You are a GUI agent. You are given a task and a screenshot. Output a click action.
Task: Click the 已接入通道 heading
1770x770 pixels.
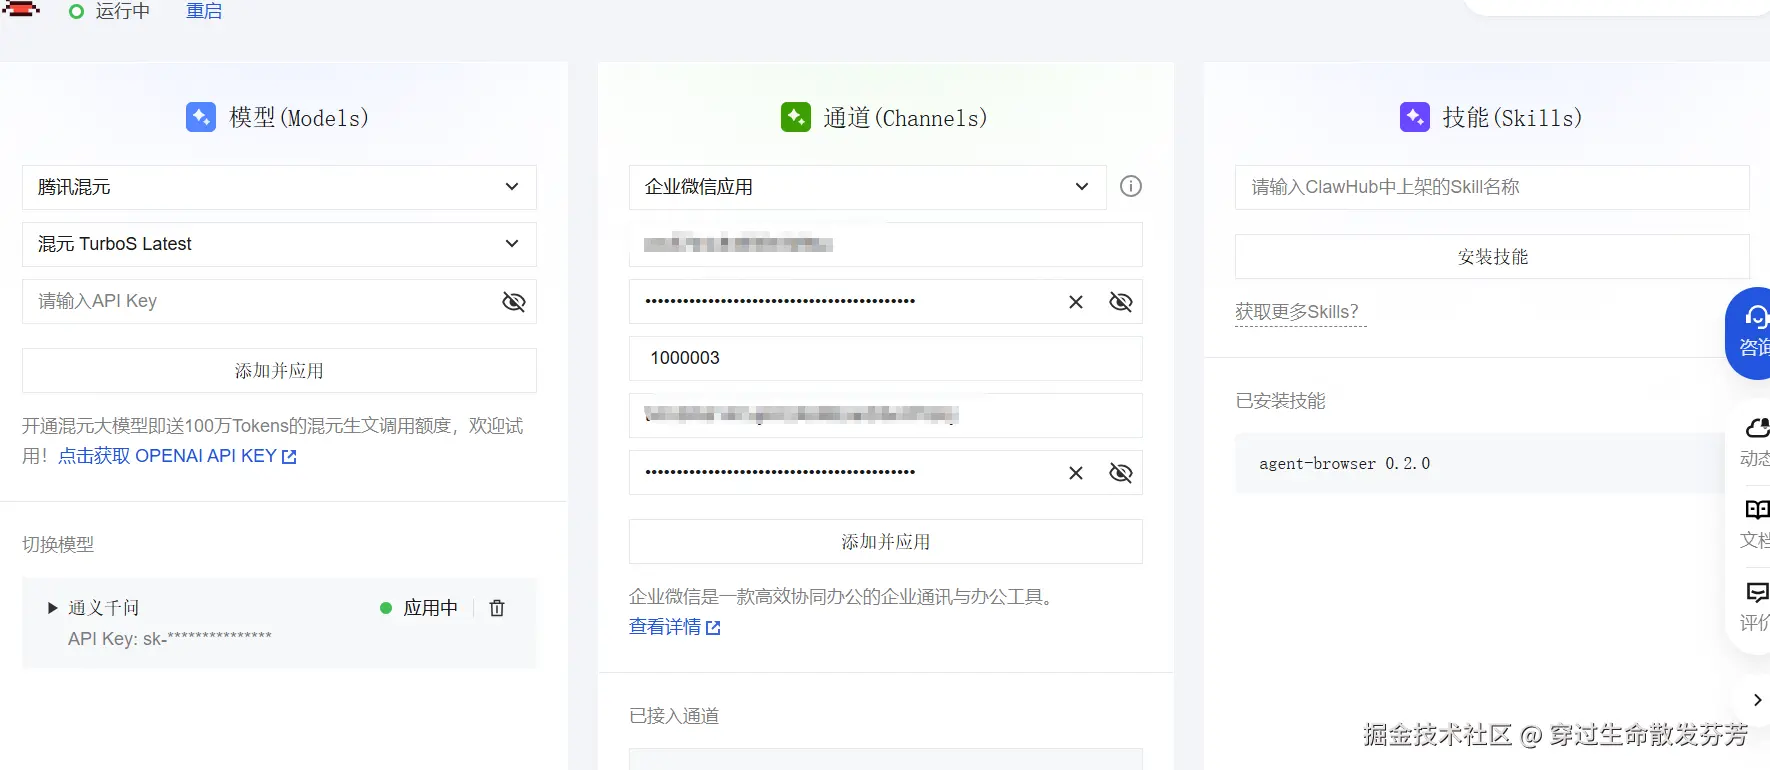coord(674,716)
